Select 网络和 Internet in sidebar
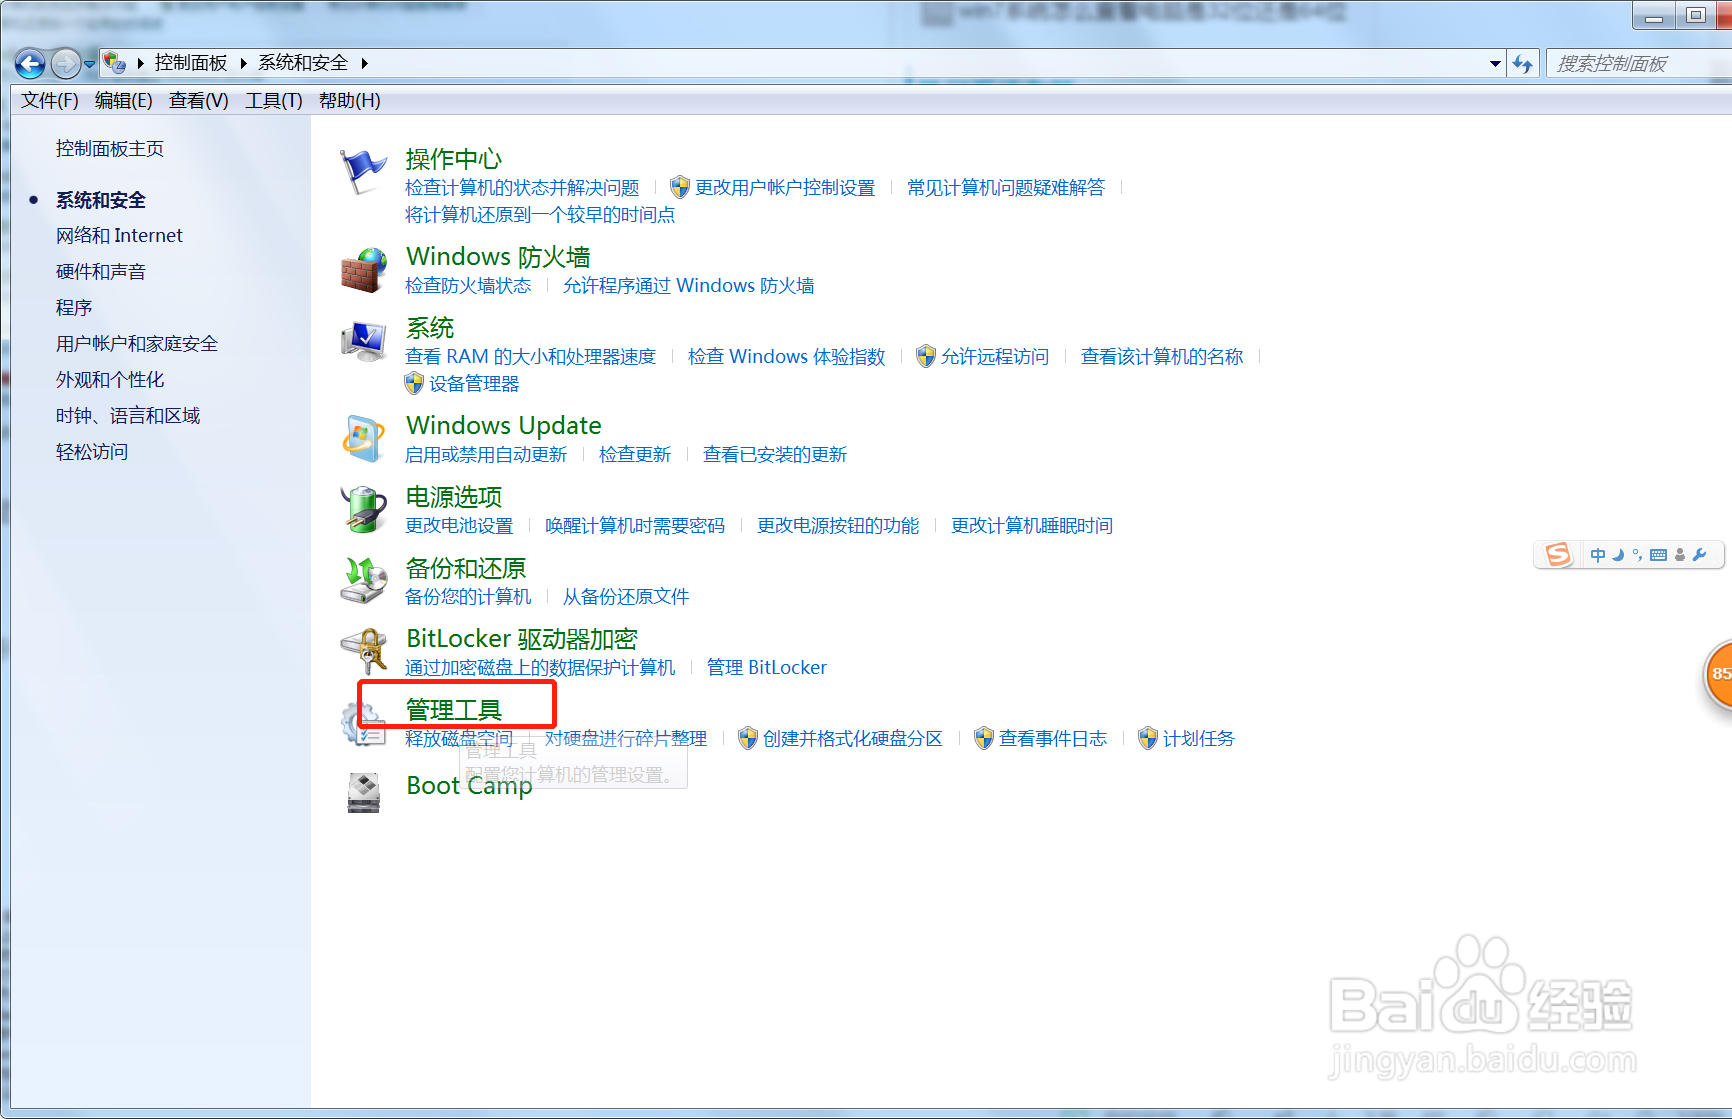This screenshot has height=1119, width=1732. (119, 236)
